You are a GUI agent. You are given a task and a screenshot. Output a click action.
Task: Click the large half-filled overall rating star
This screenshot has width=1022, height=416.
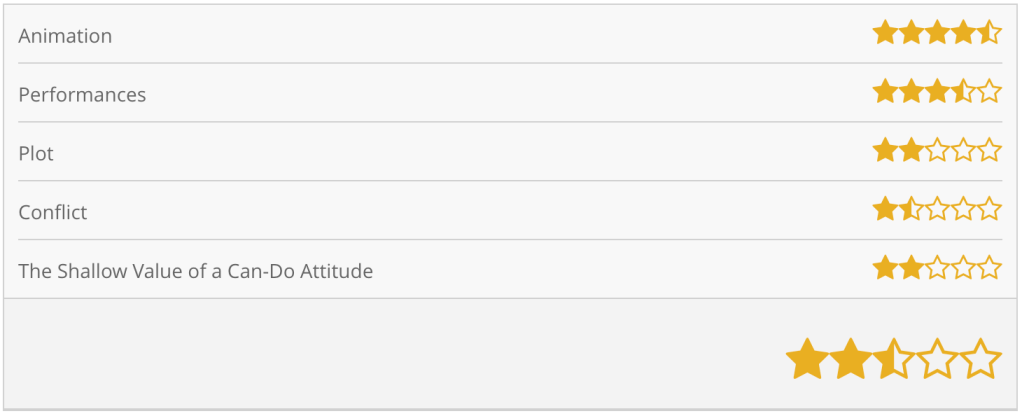[893, 359]
